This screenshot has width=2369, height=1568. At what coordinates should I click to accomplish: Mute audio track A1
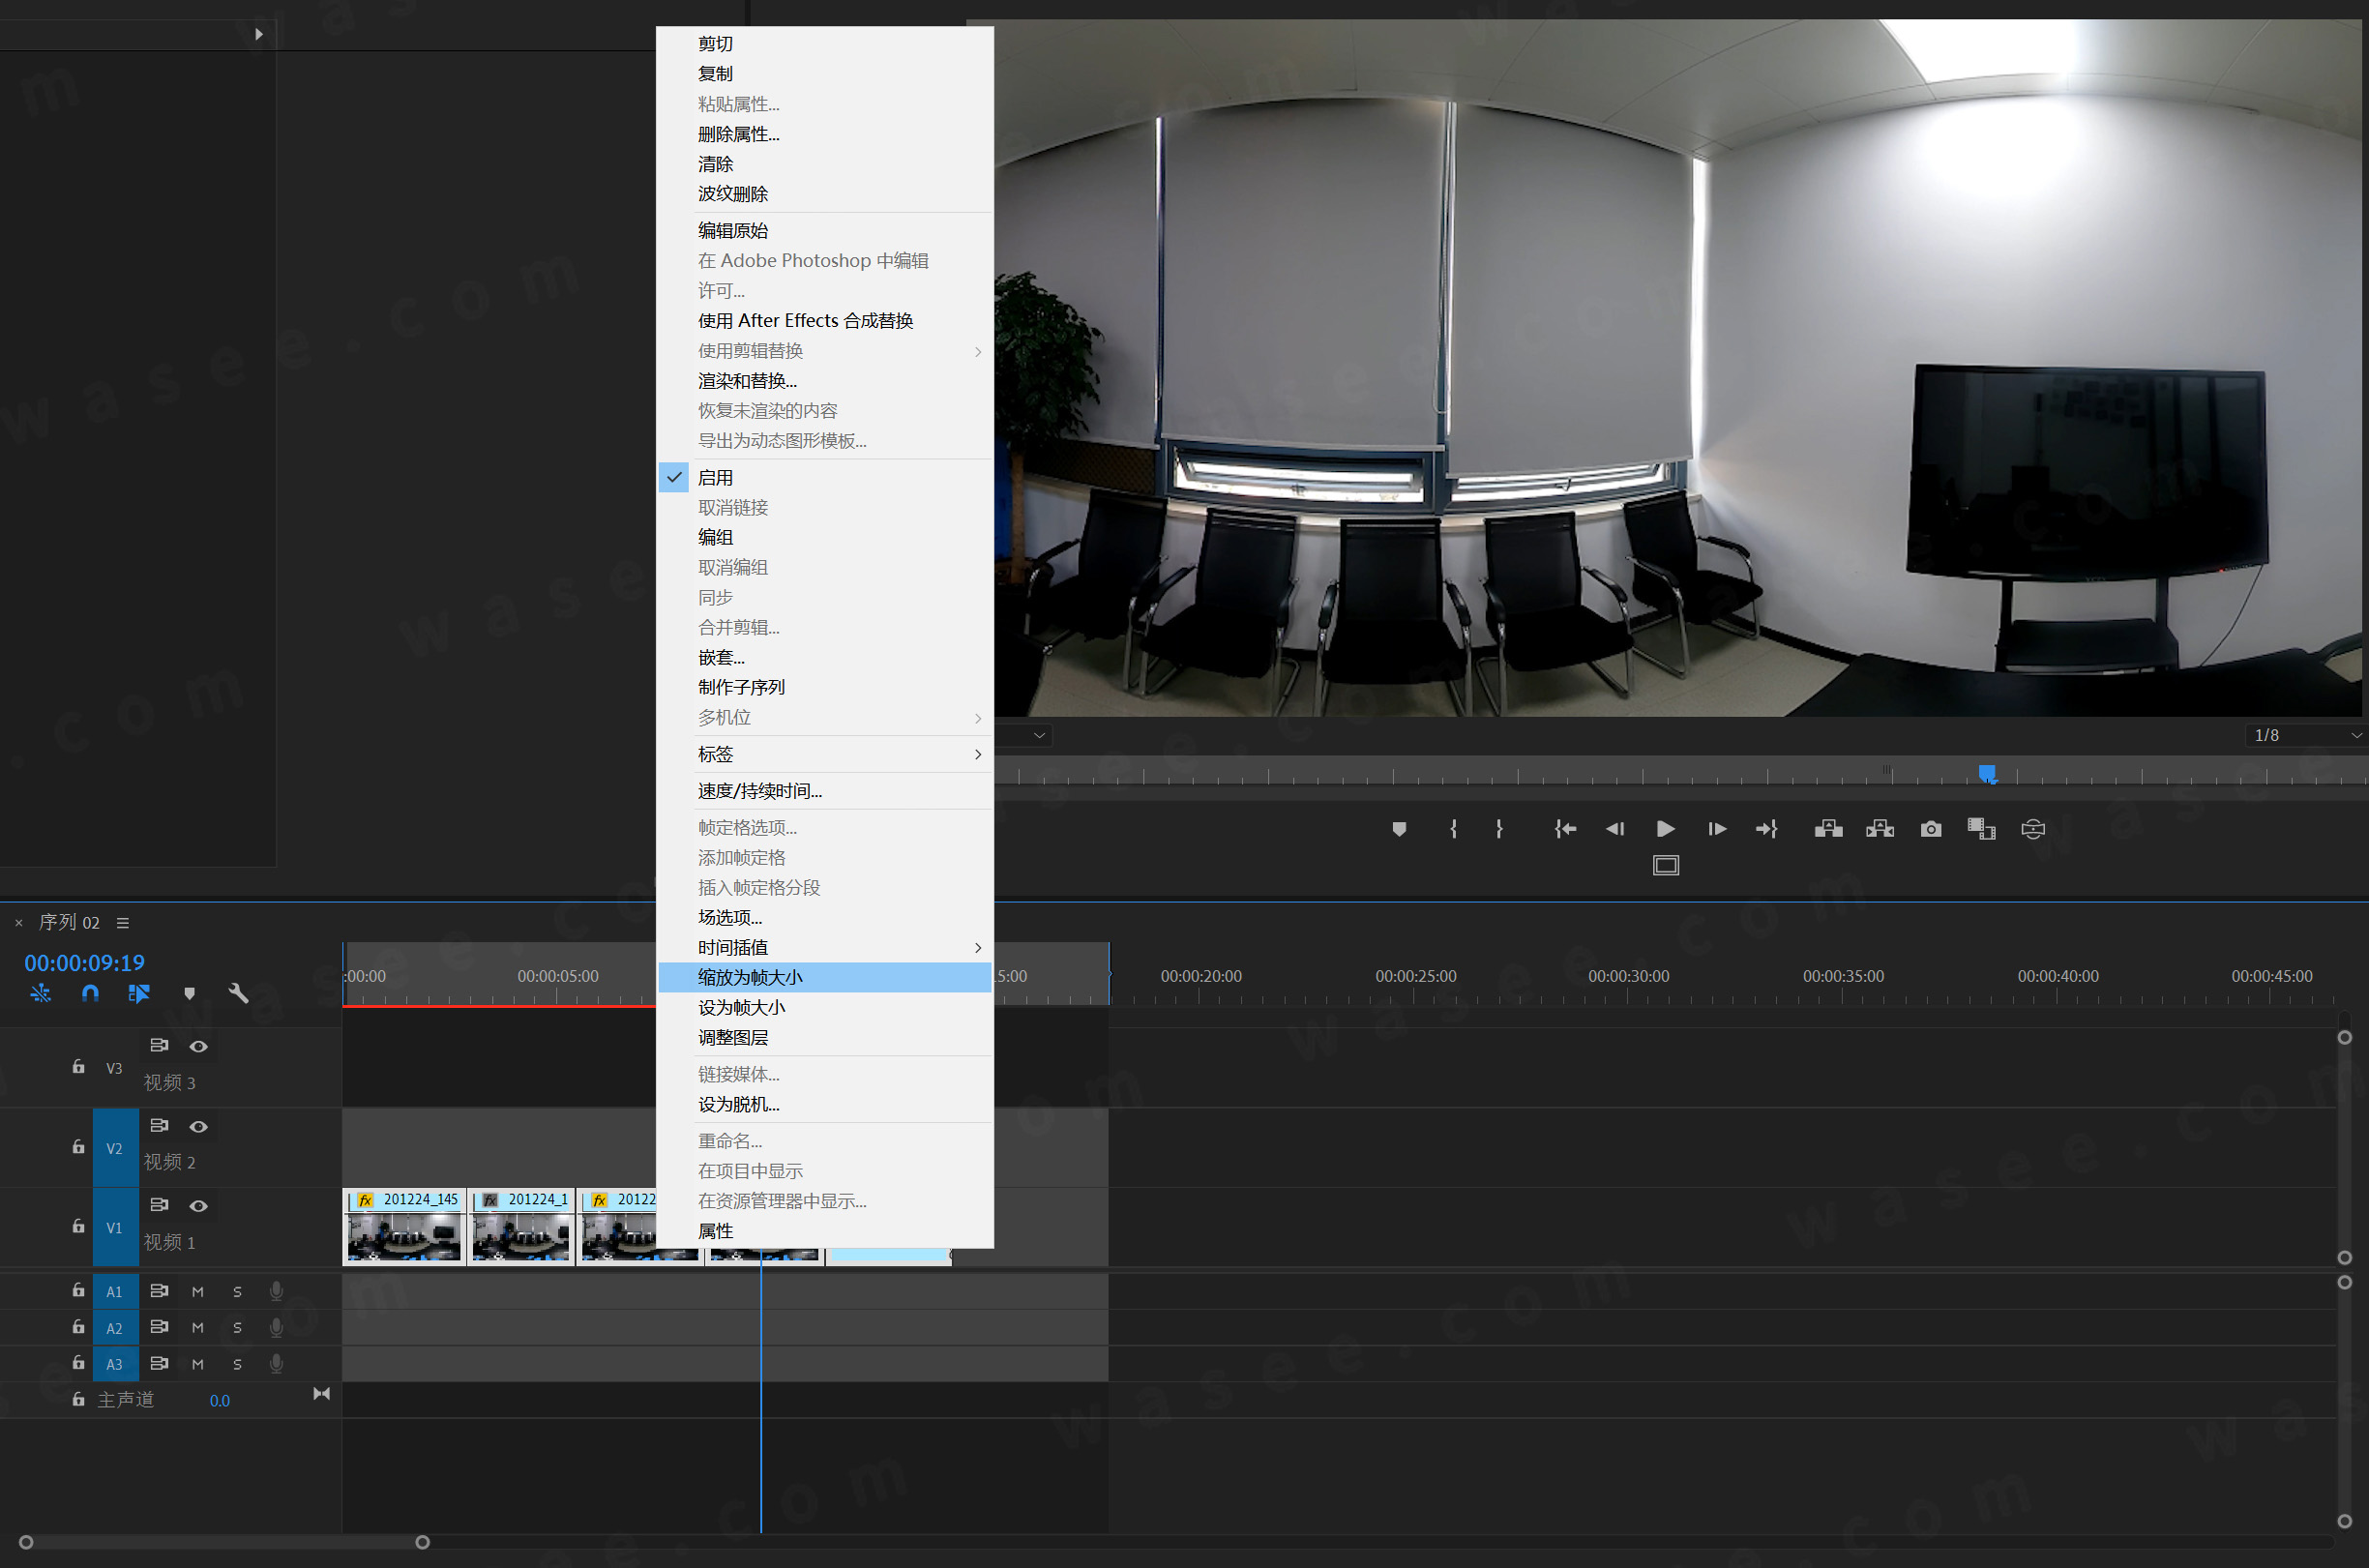click(x=198, y=1291)
